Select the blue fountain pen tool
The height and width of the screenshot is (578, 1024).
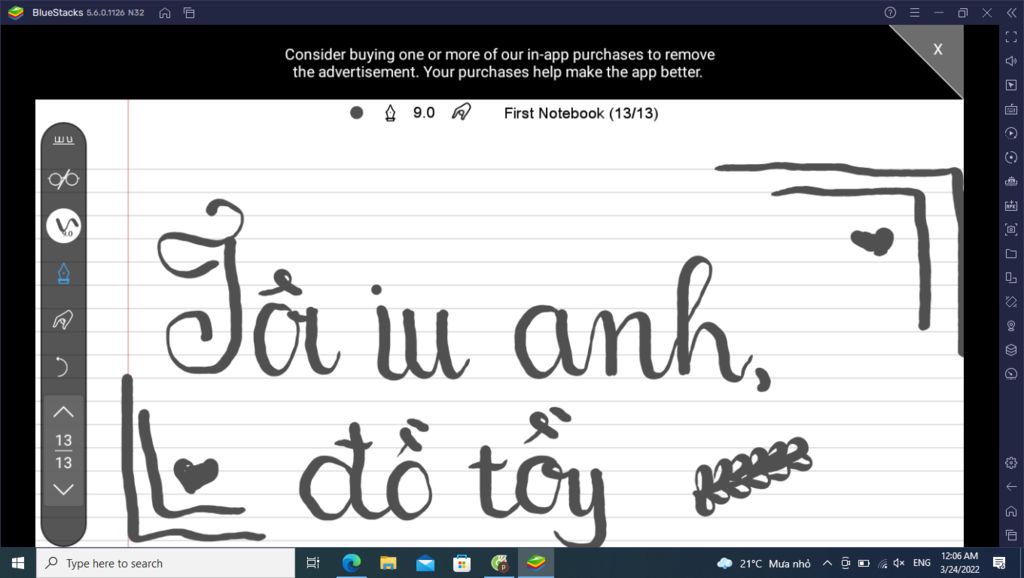63,273
